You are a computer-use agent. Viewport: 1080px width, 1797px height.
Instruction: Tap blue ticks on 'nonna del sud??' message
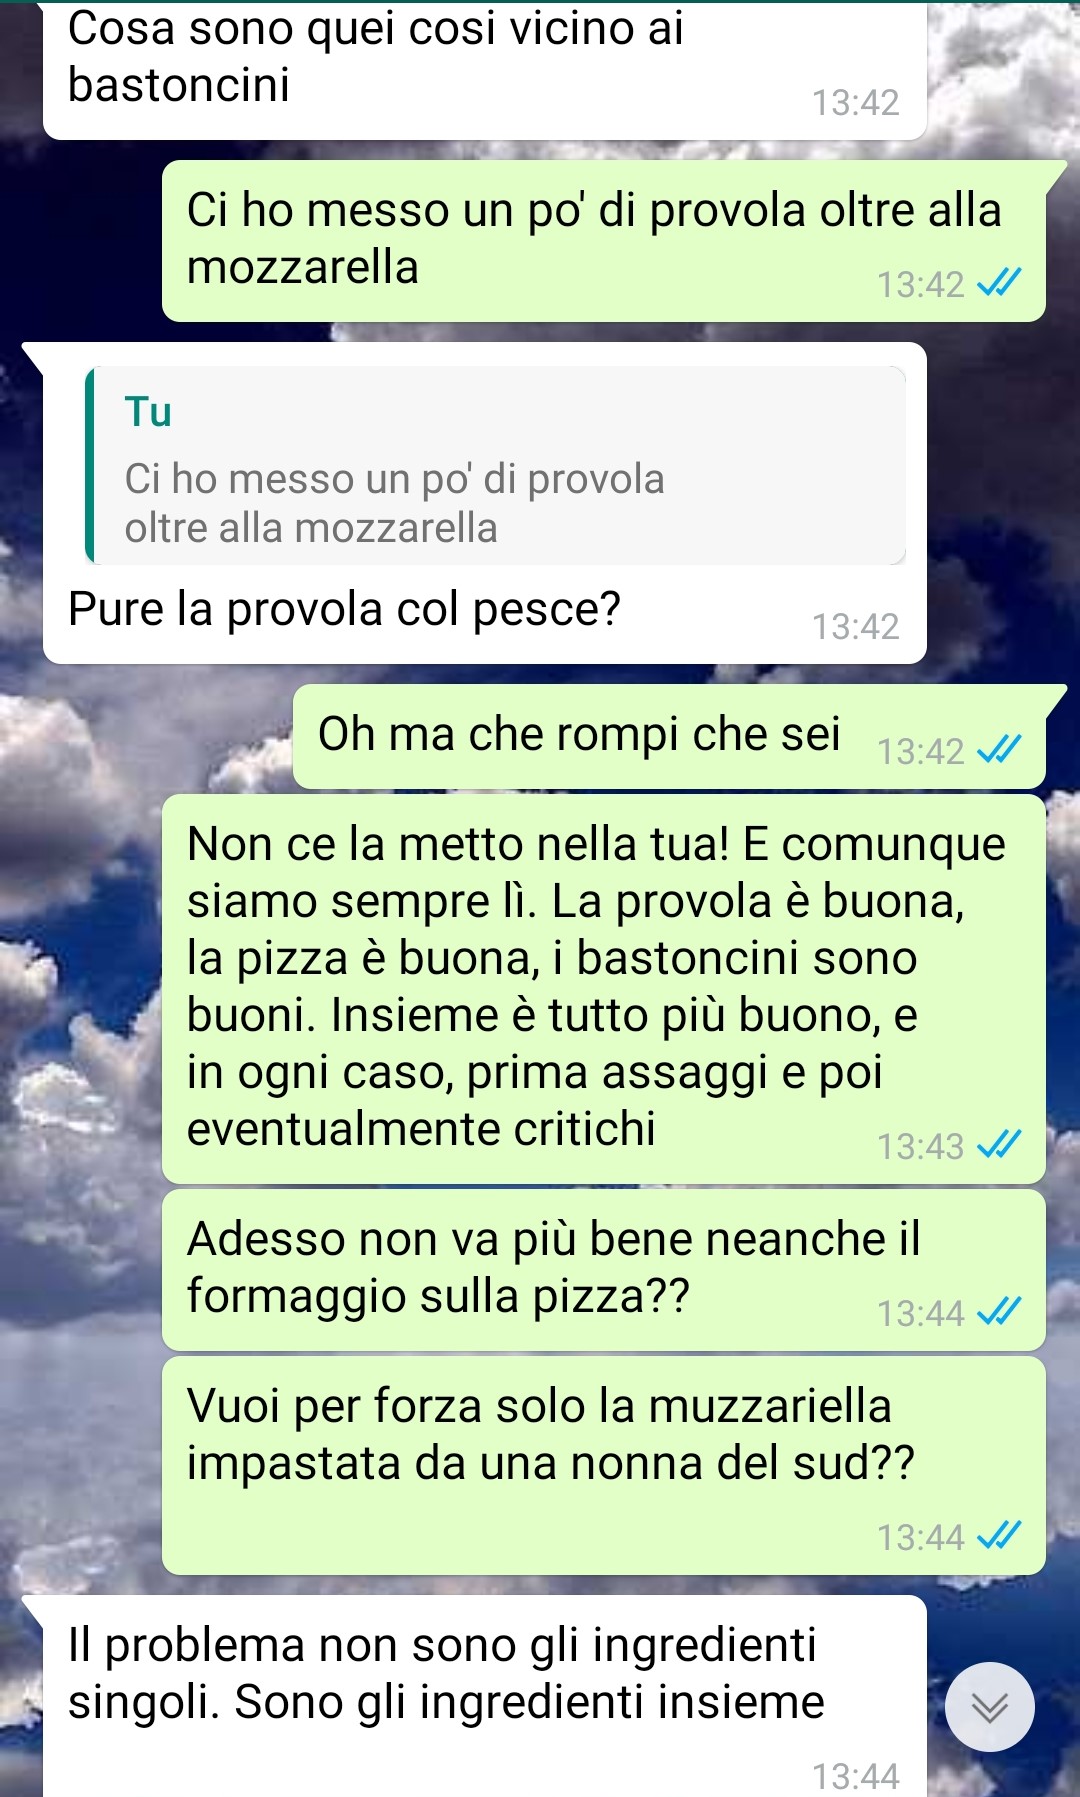coord(999,1536)
